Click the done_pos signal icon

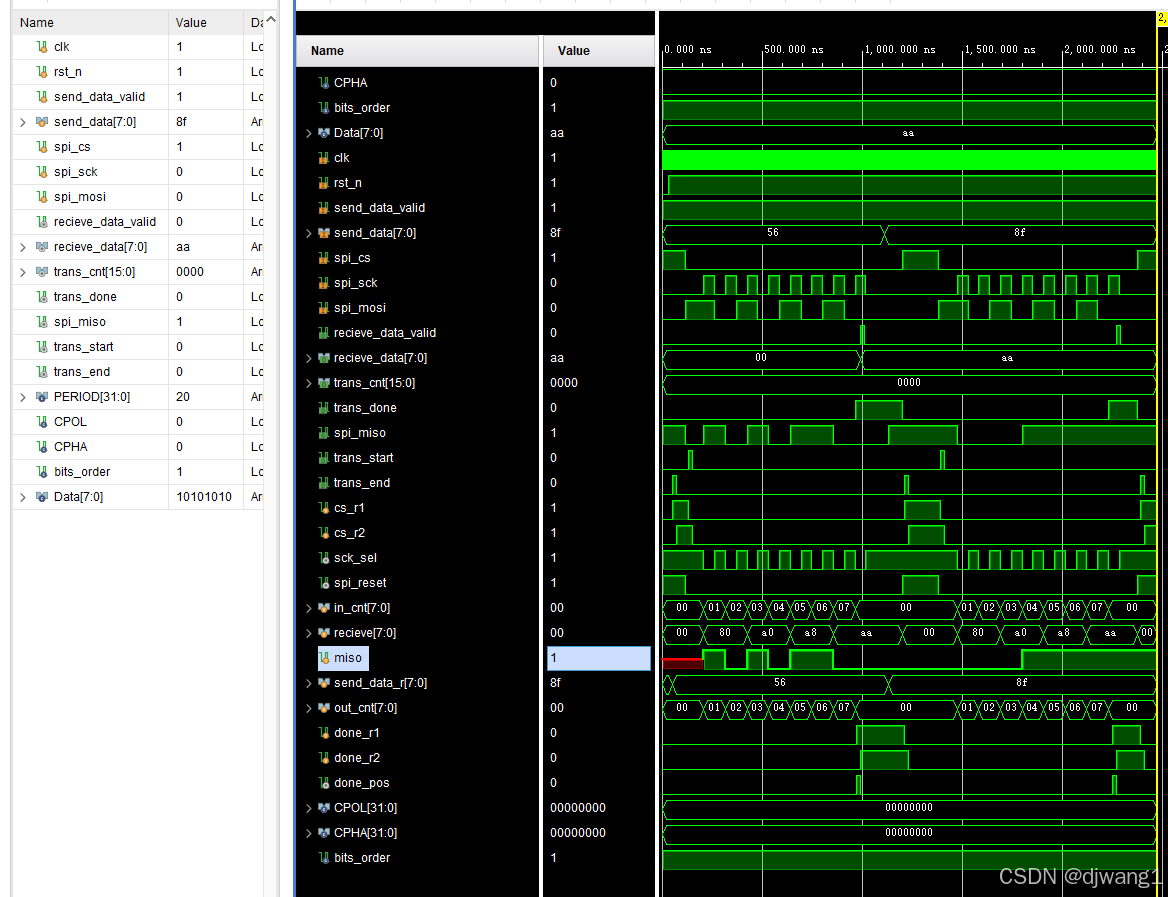(325, 782)
